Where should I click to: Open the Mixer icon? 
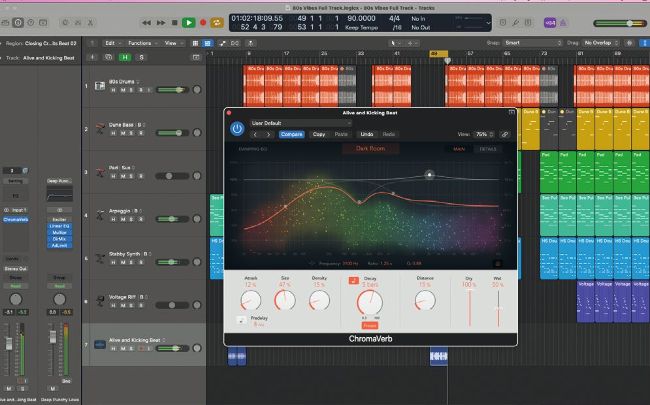(x=78, y=23)
